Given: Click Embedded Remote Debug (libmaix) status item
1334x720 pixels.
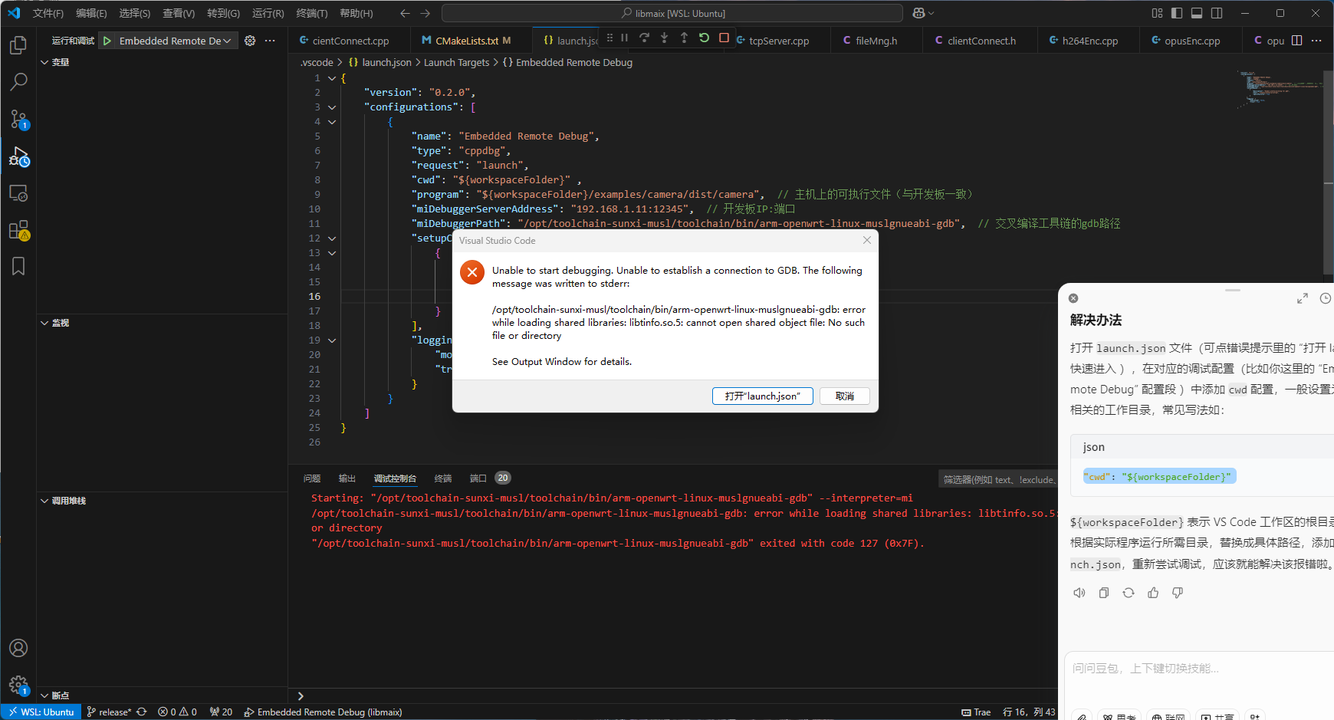Looking at the screenshot, I should (x=323, y=712).
